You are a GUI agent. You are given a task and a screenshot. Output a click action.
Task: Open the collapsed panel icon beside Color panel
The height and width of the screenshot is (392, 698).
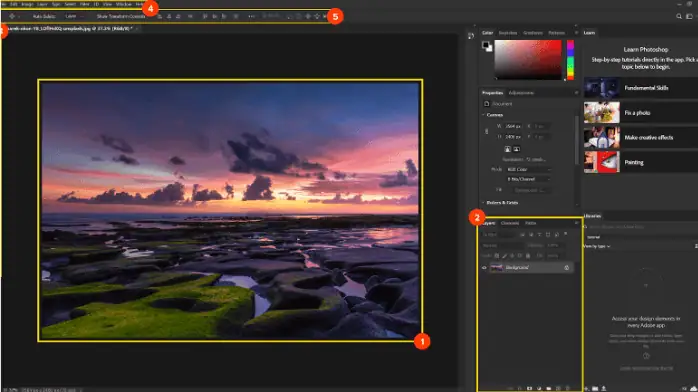(471, 36)
